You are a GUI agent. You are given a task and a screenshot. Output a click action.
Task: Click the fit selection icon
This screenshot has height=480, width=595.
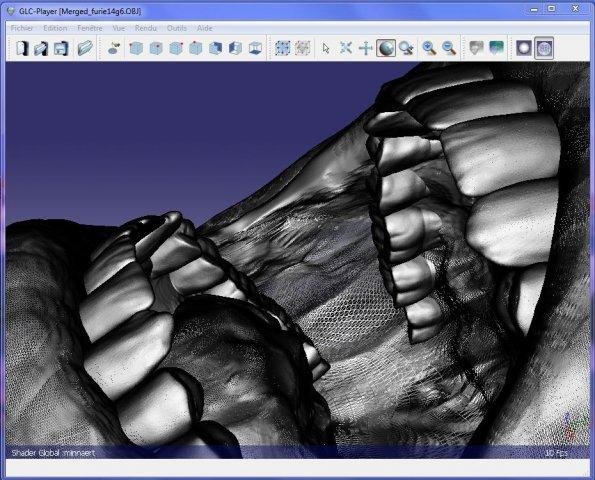tap(302, 48)
